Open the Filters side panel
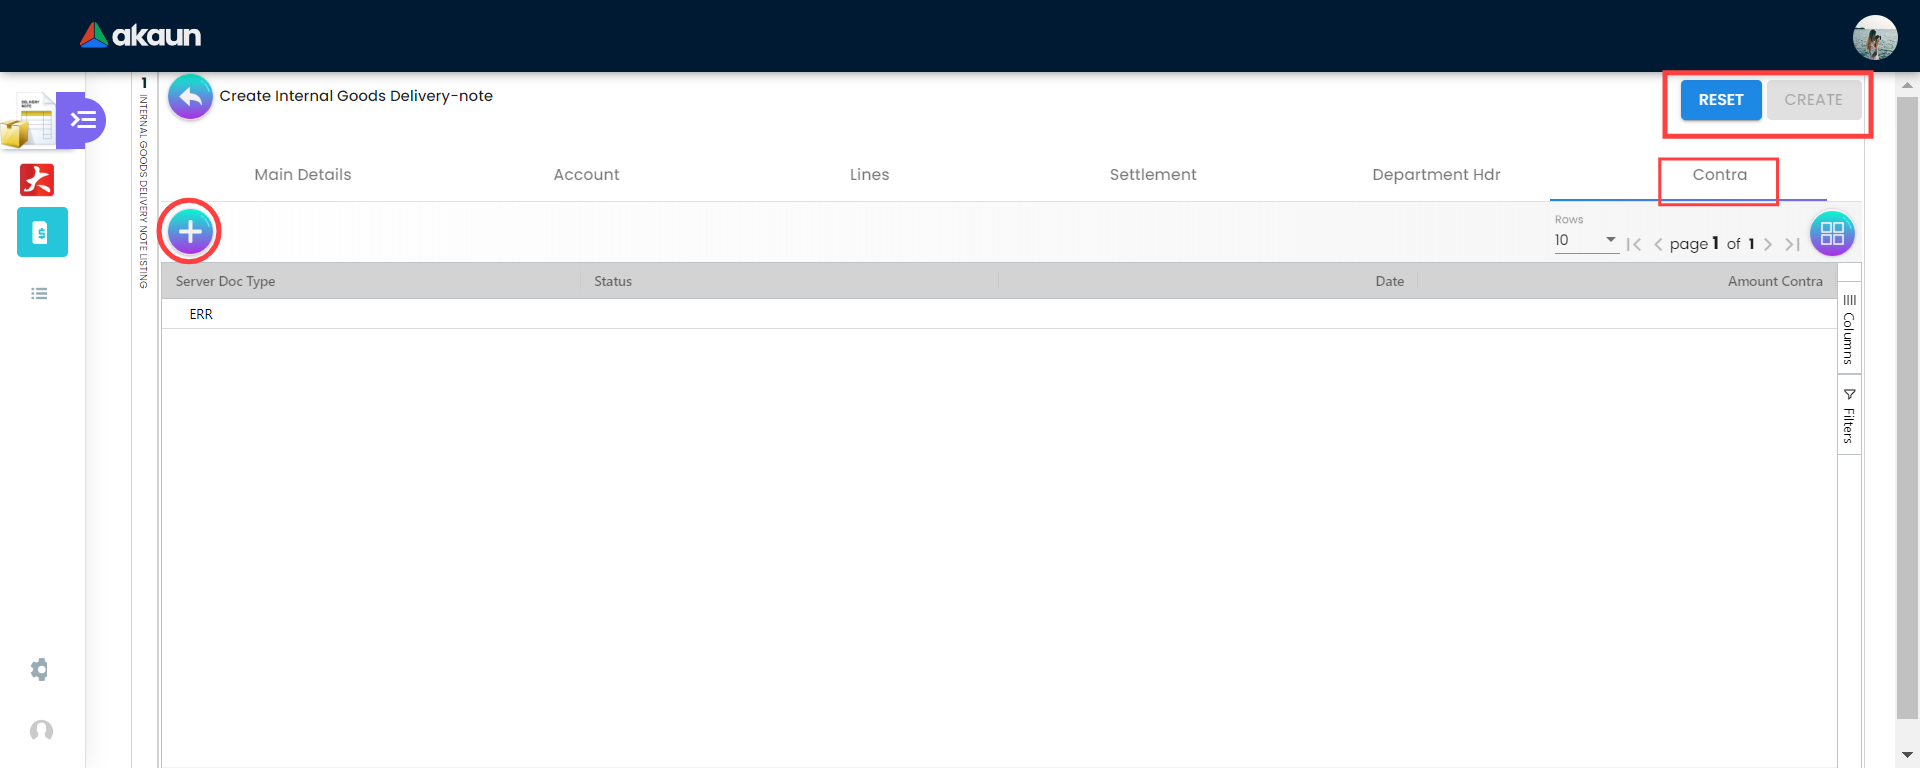The image size is (1920, 768). tap(1849, 416)
